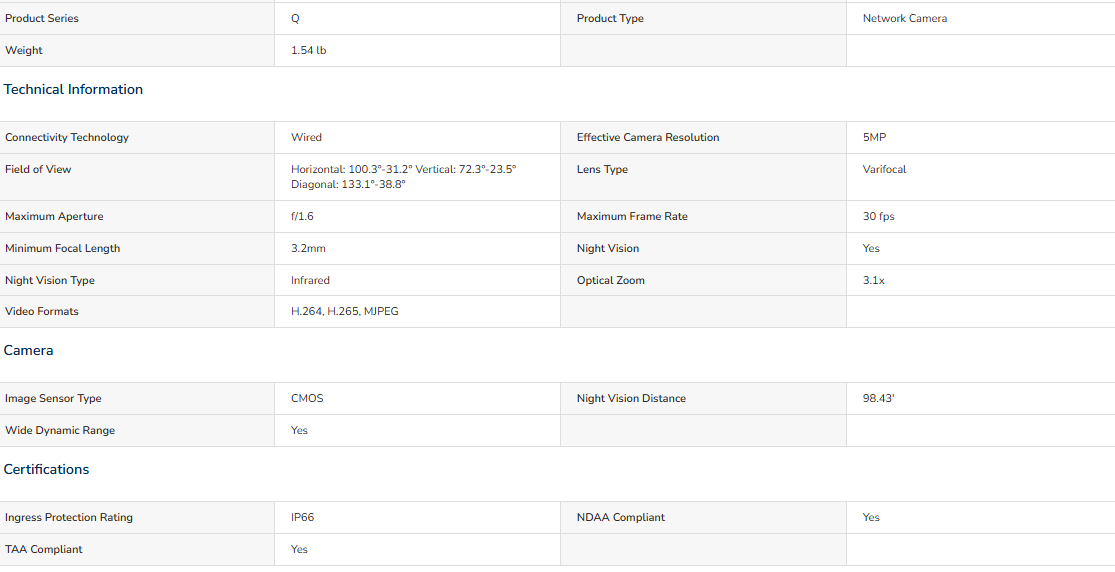The width and height of the screenshot is (1115, 572).
Task: Select the 3.1x optical zoom value
Action: click(x=874, y=280)
